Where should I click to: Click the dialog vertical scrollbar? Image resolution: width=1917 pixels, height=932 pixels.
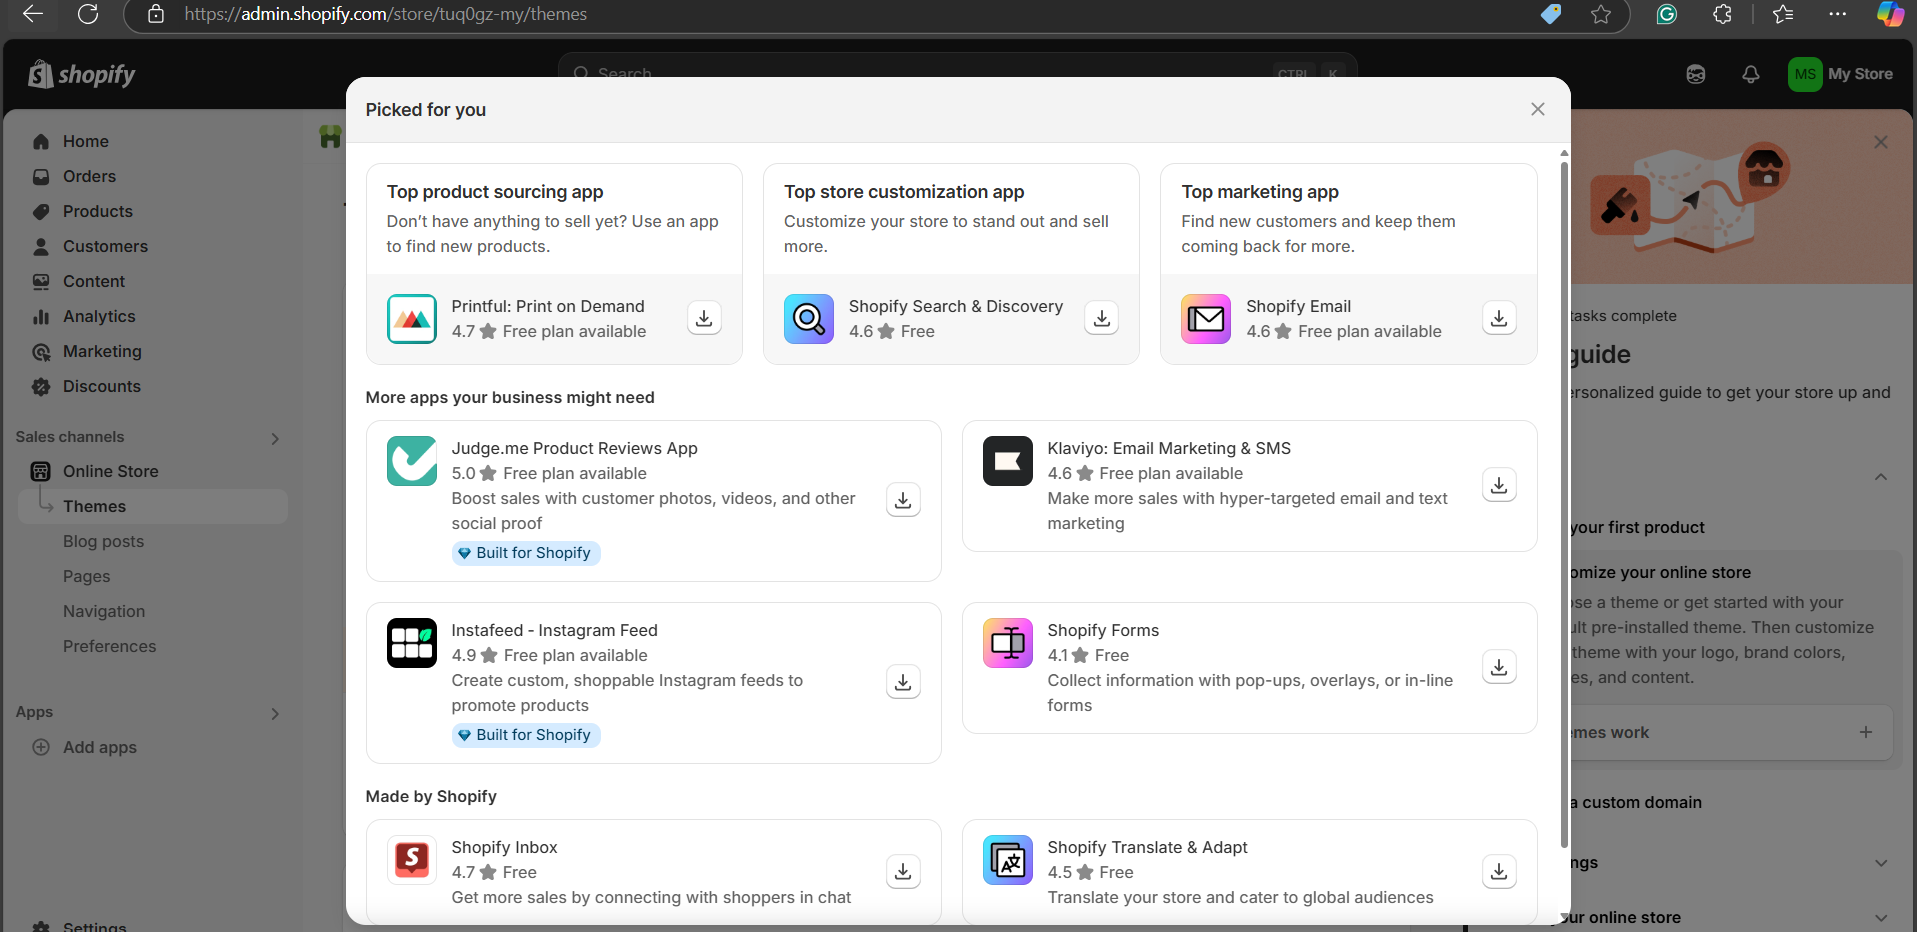pyautogui.click(x=1564, y=505)
